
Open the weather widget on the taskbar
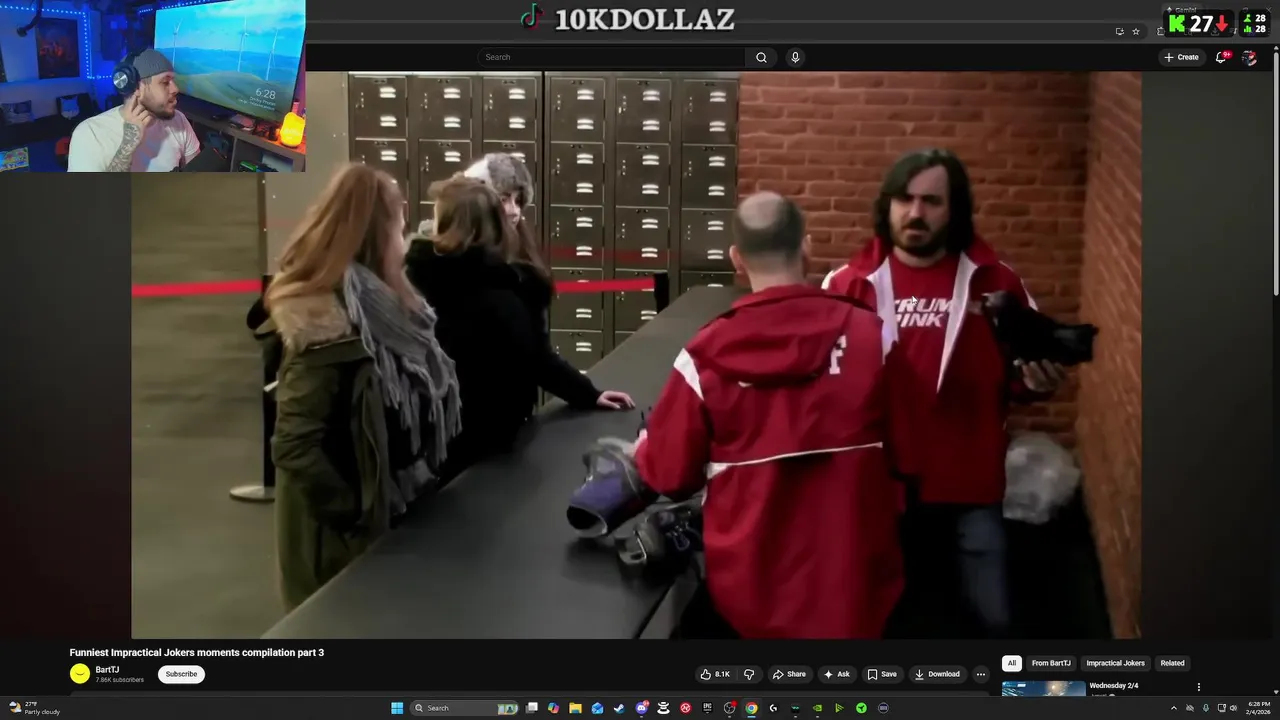pyautogui.click(x=35, y=708)
